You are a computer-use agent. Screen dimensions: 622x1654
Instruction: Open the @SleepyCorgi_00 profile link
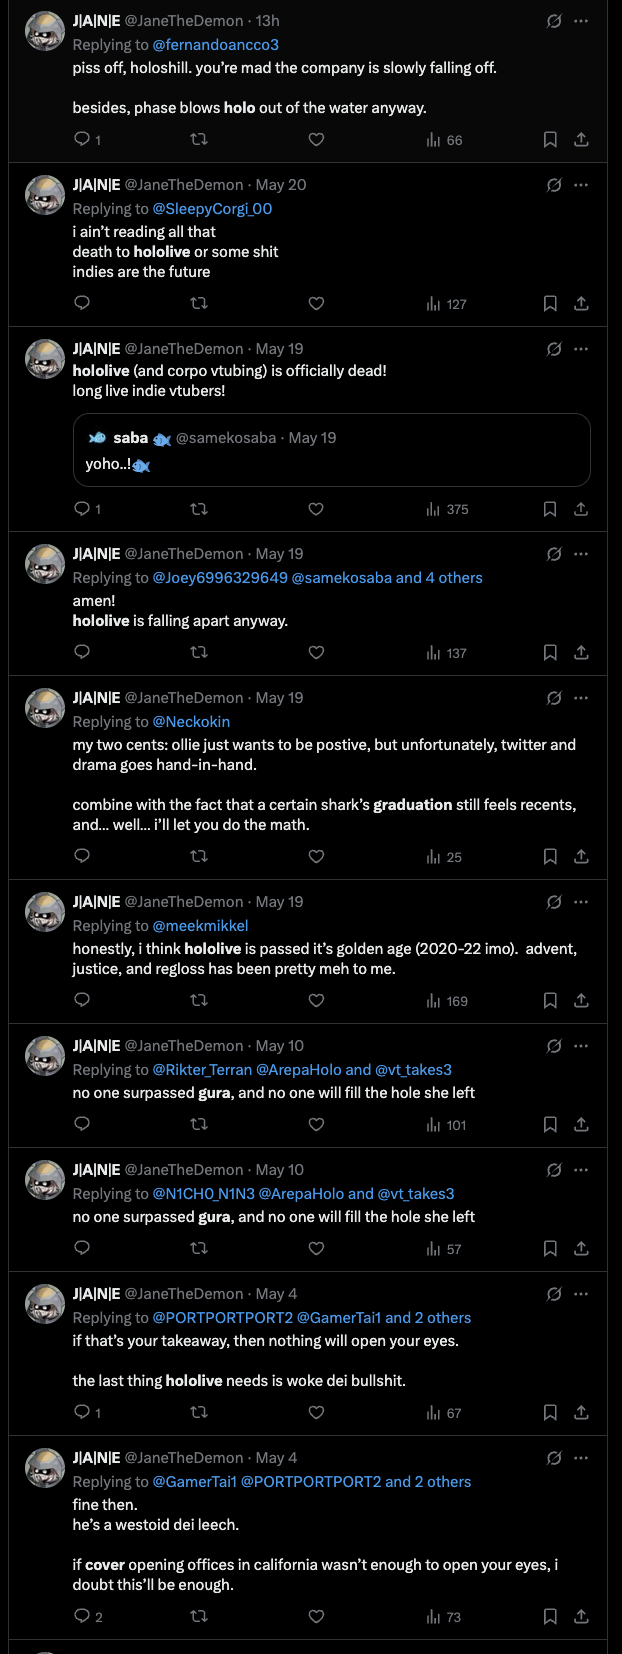pyautogui.click(x=212, y=209)
